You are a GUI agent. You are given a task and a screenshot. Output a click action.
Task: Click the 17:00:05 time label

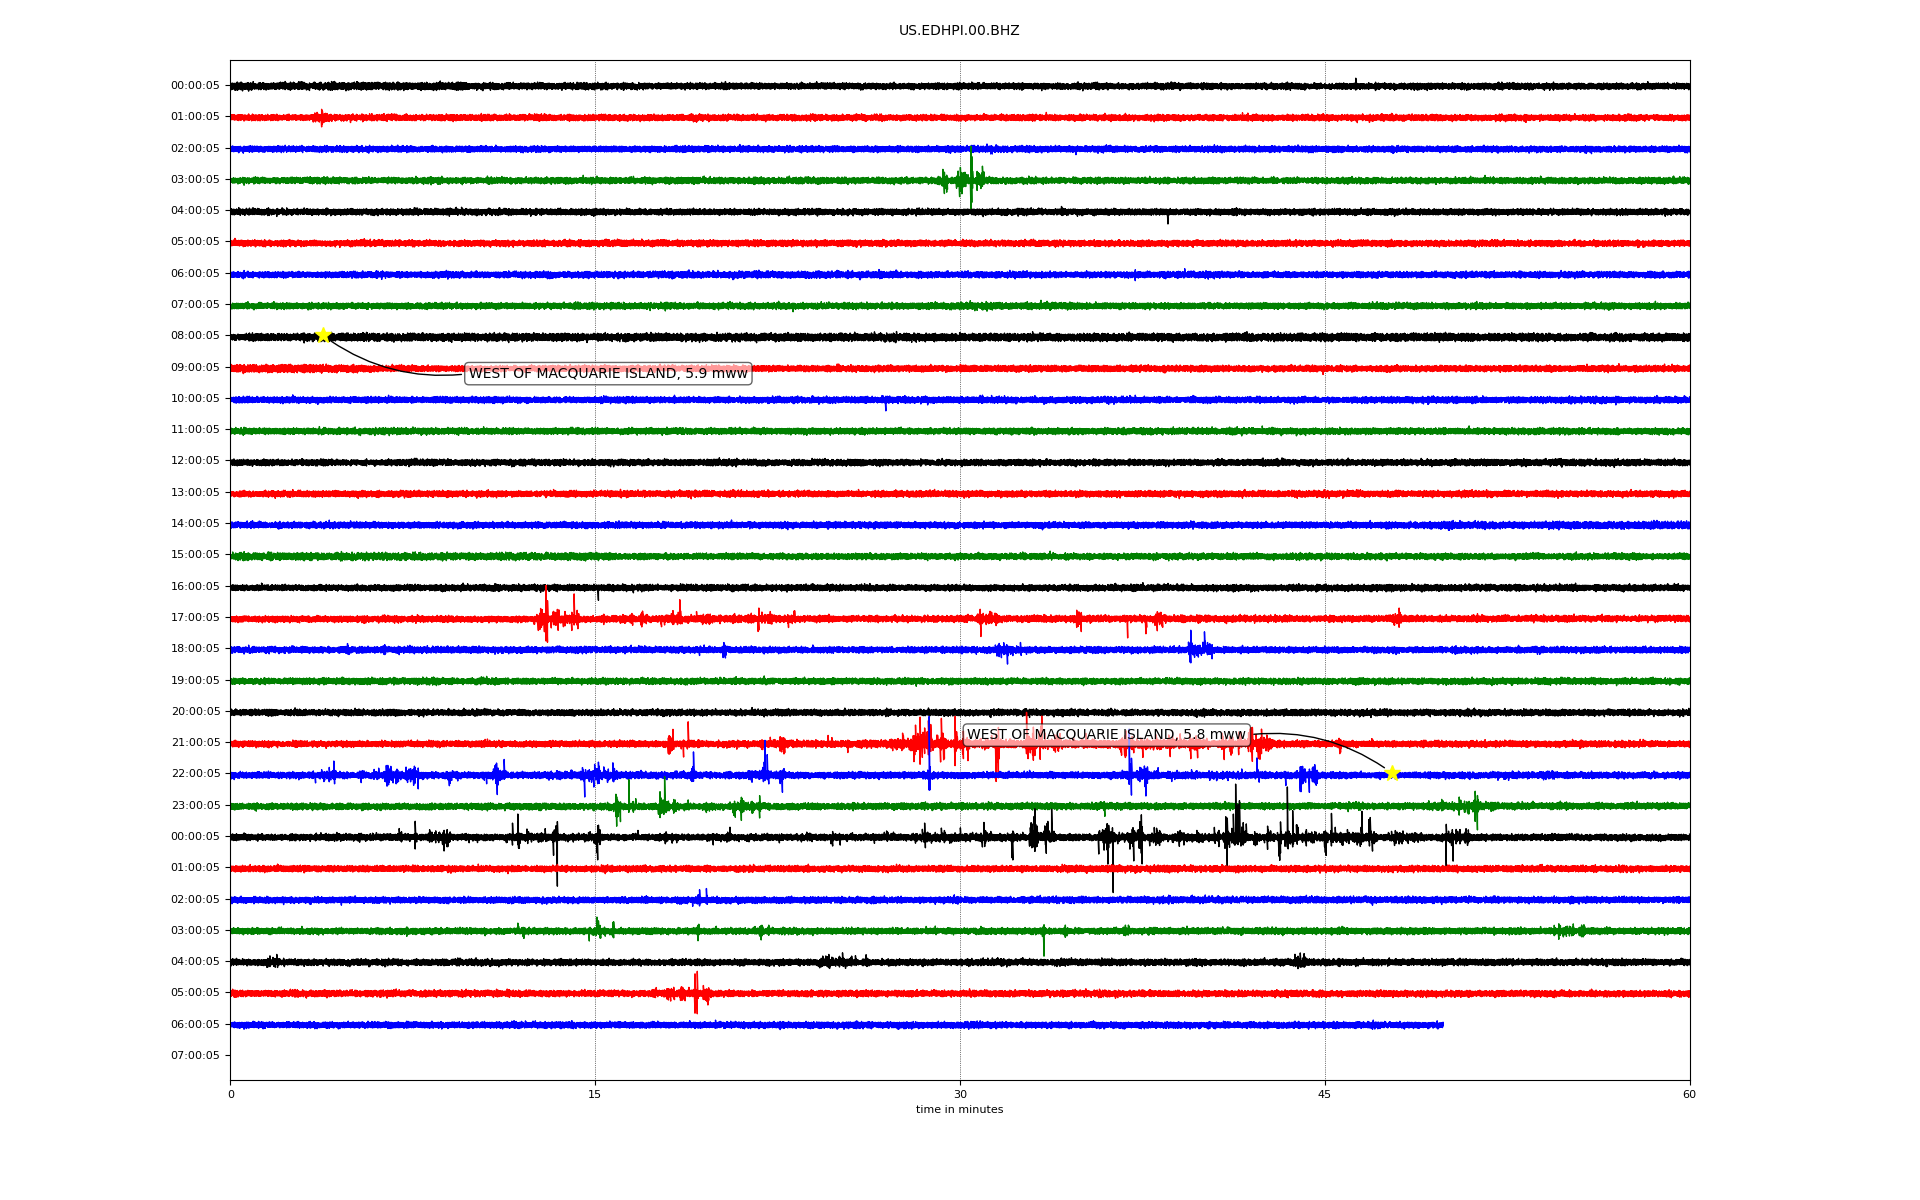[195, 618]
